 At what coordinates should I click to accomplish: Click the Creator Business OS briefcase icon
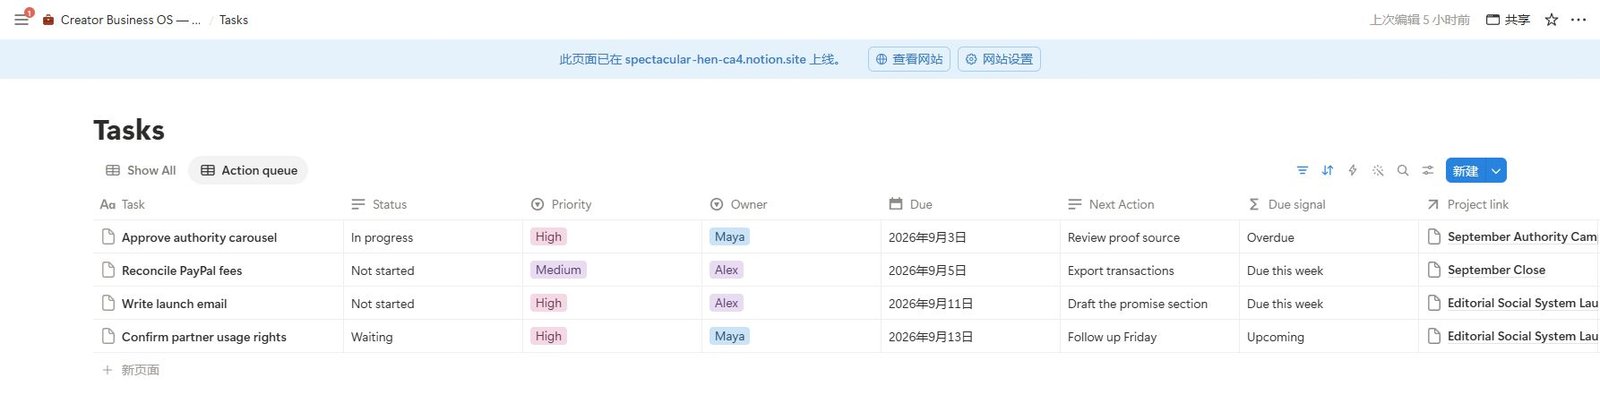pos(48,20)
